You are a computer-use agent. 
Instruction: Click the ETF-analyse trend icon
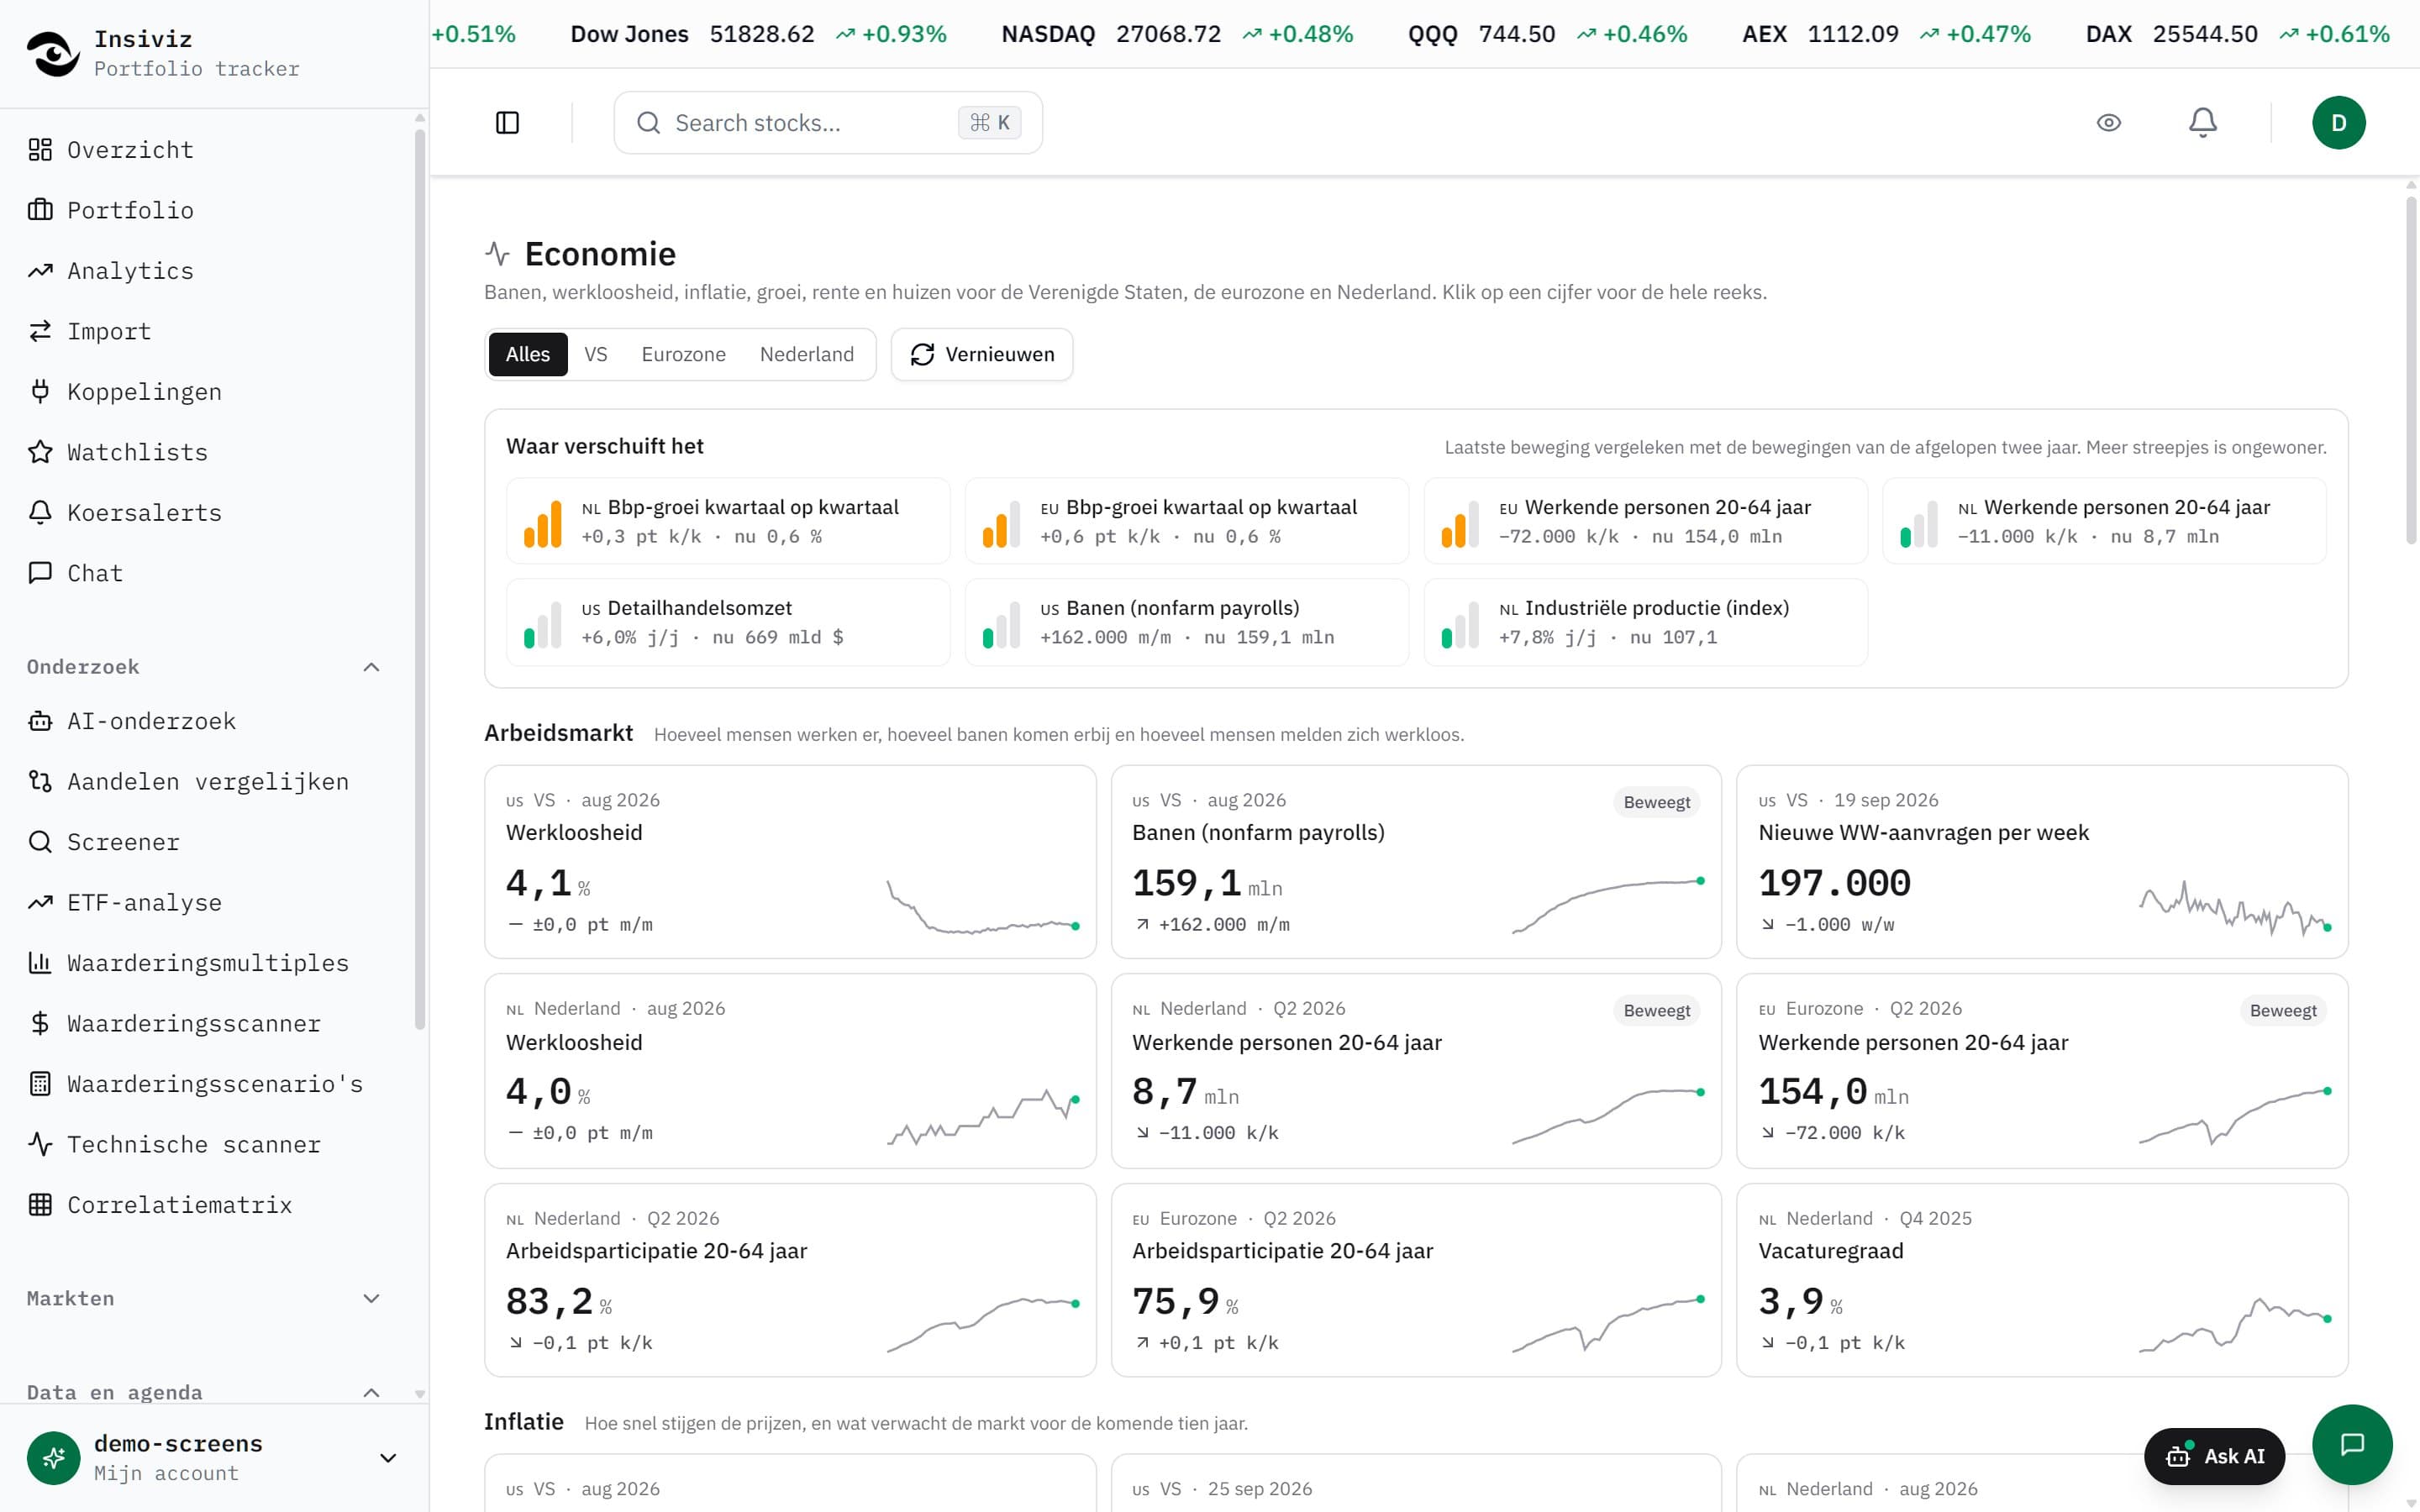pyautogui.click(x=40, y=903)
